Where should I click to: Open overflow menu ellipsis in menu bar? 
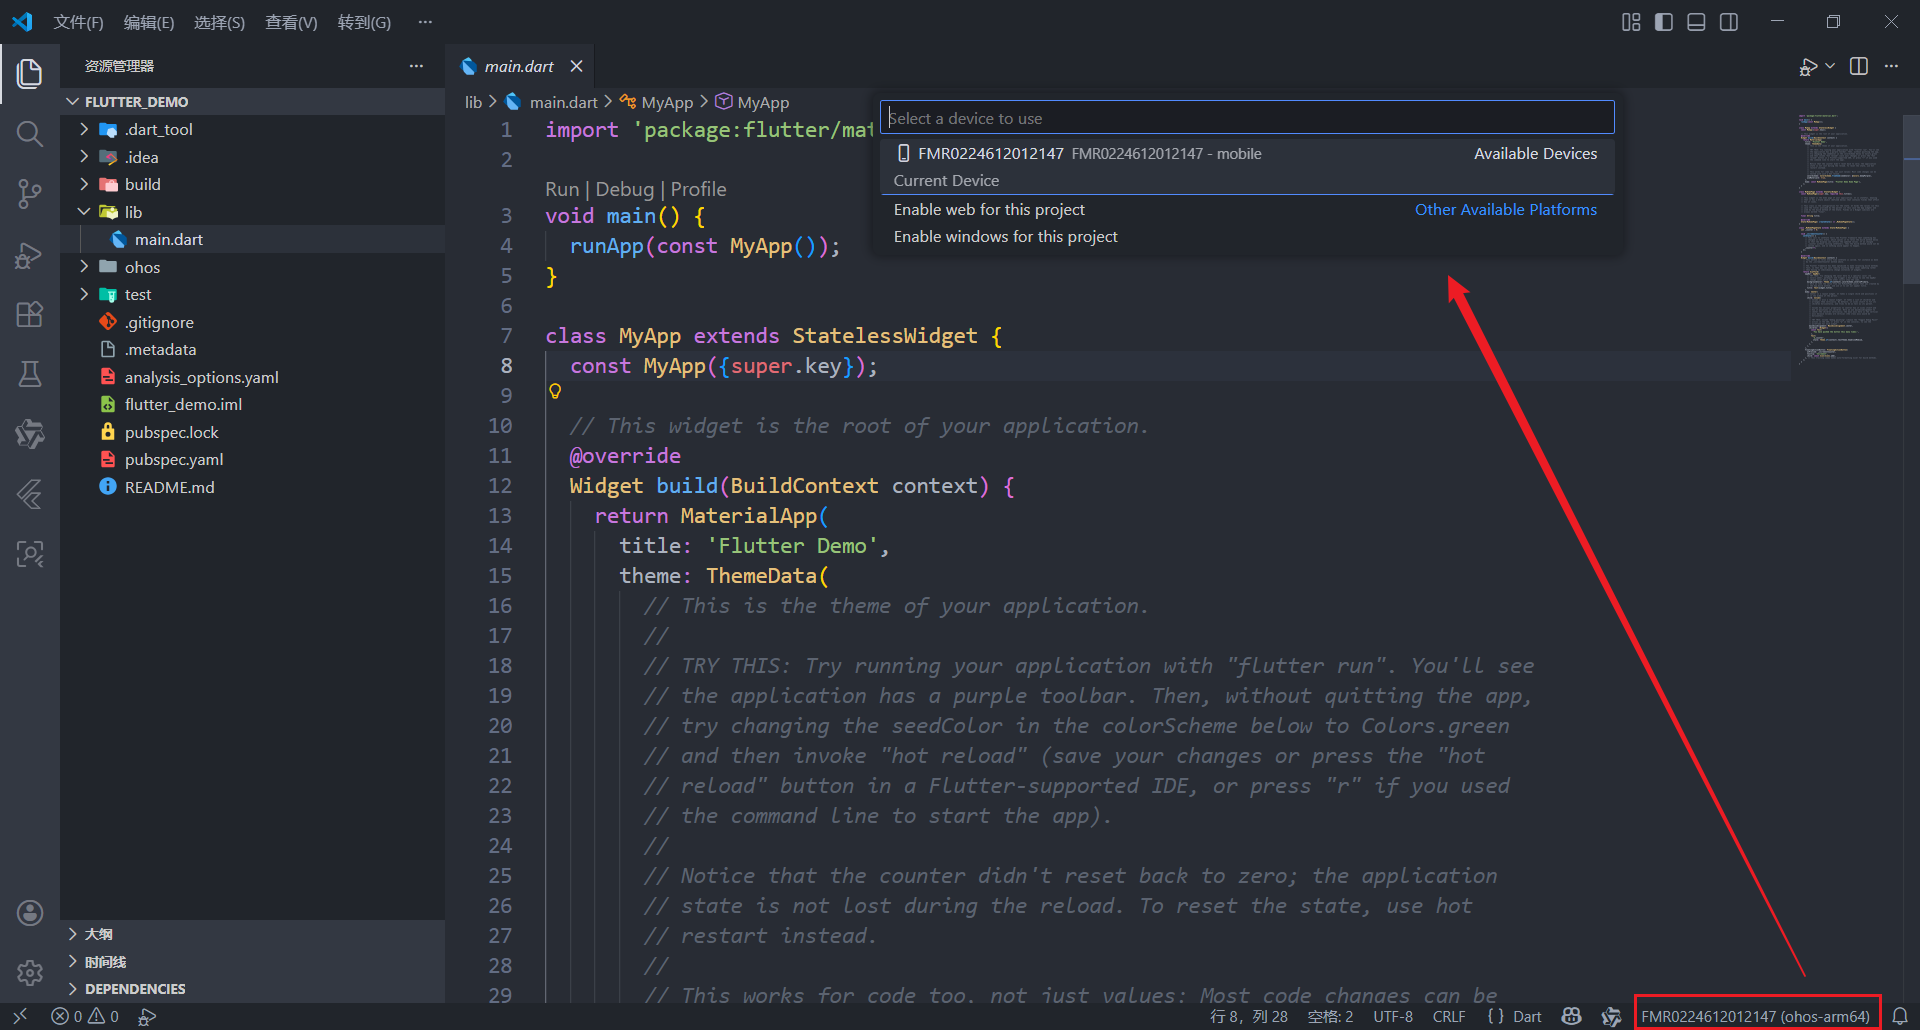425,22
